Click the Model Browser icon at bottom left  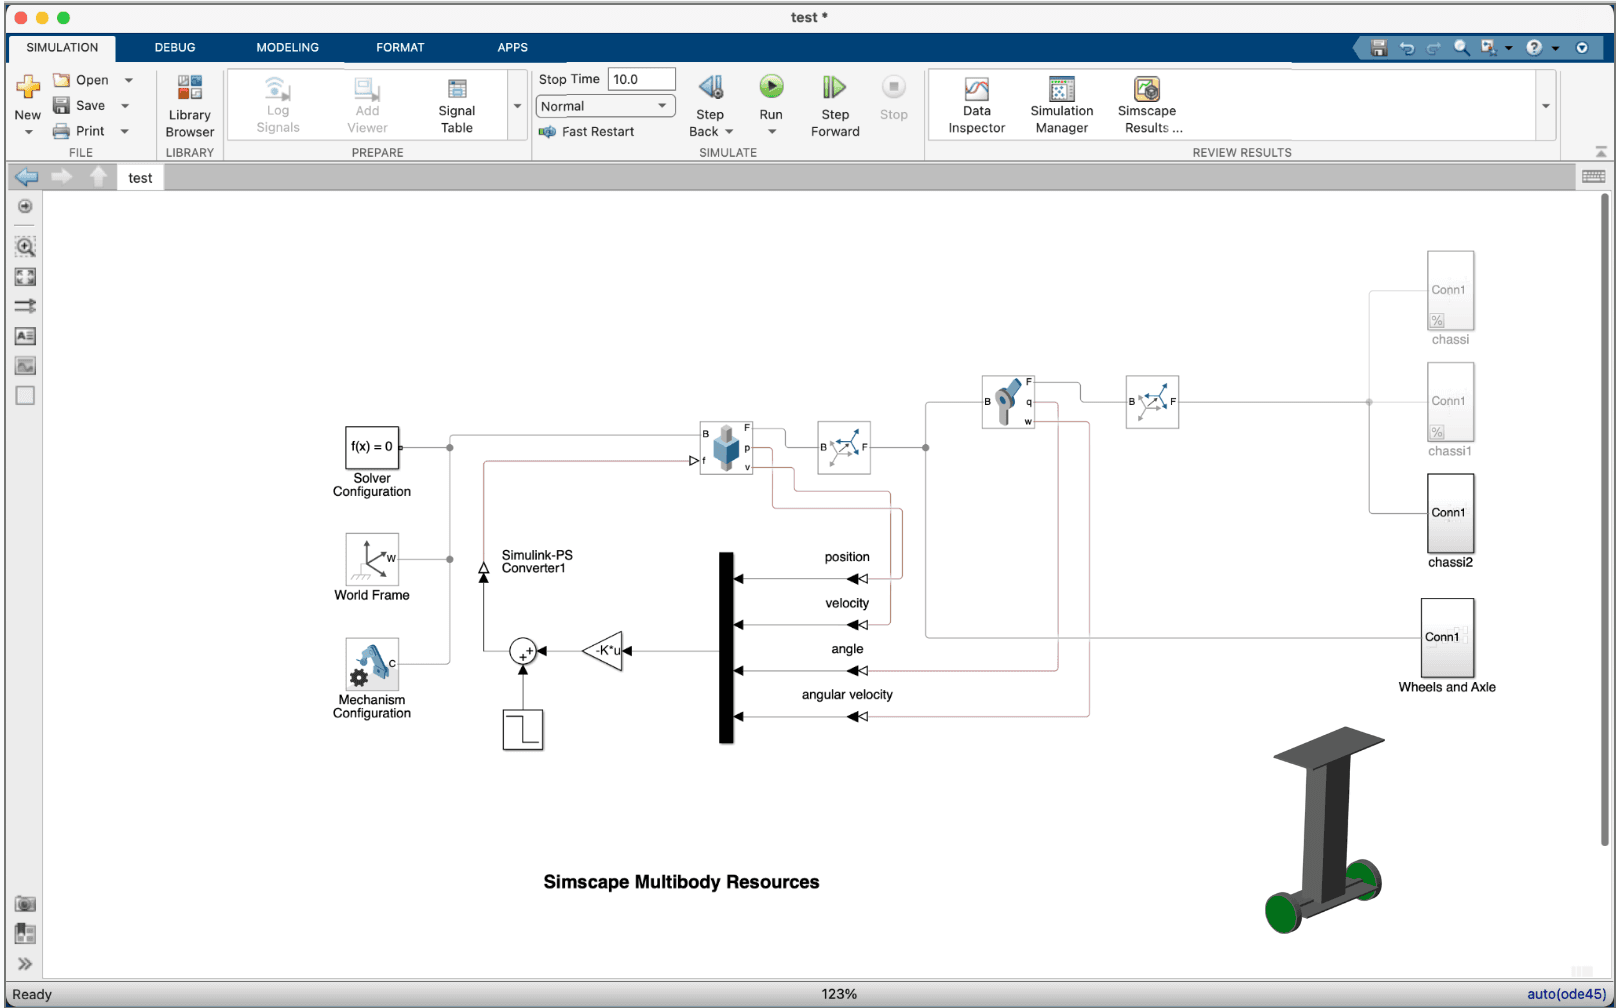tap(25, 934)
